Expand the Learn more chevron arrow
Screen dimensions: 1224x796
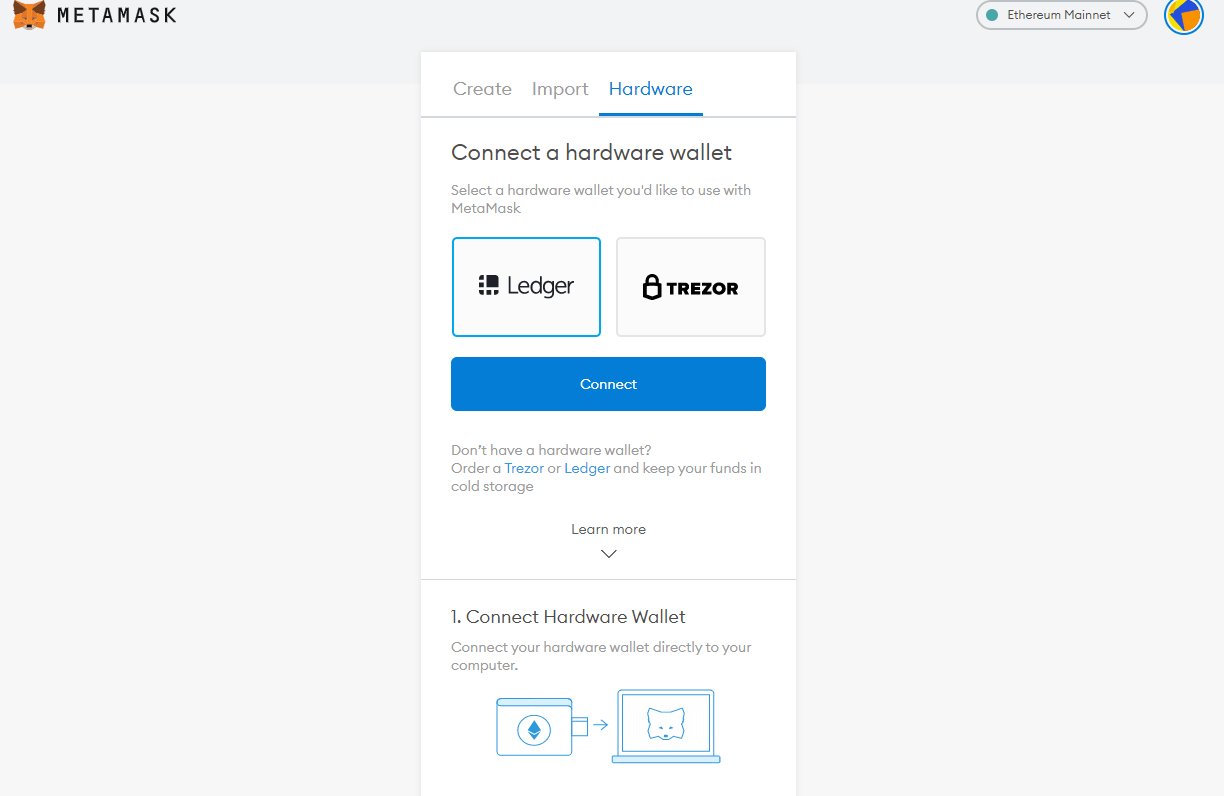(608, 553)
